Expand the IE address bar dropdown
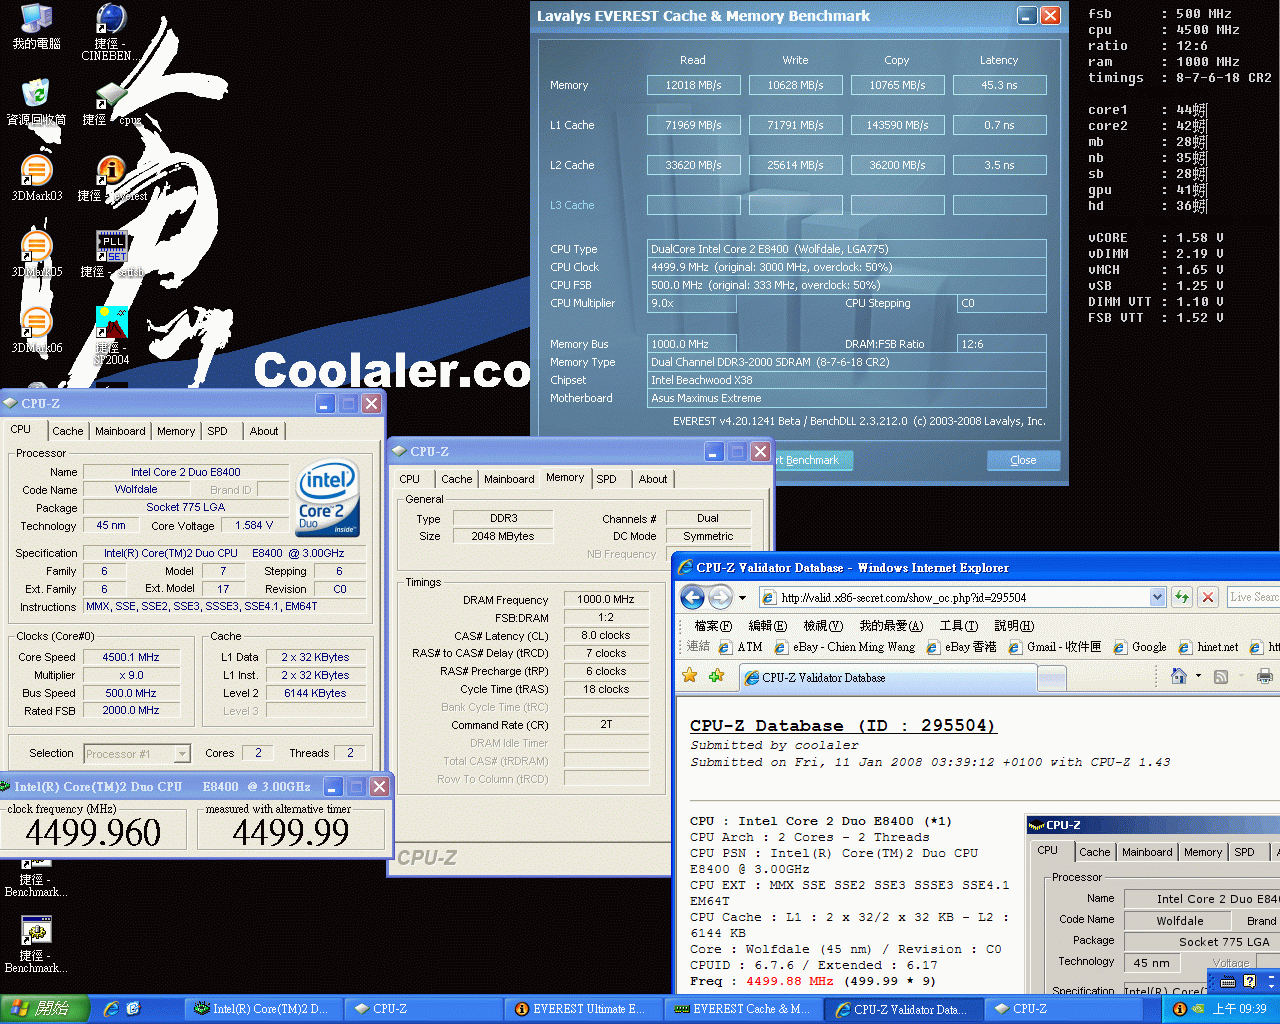Image resolution: width=1280 pixels, height=1024 pixels. [1157, 597]
